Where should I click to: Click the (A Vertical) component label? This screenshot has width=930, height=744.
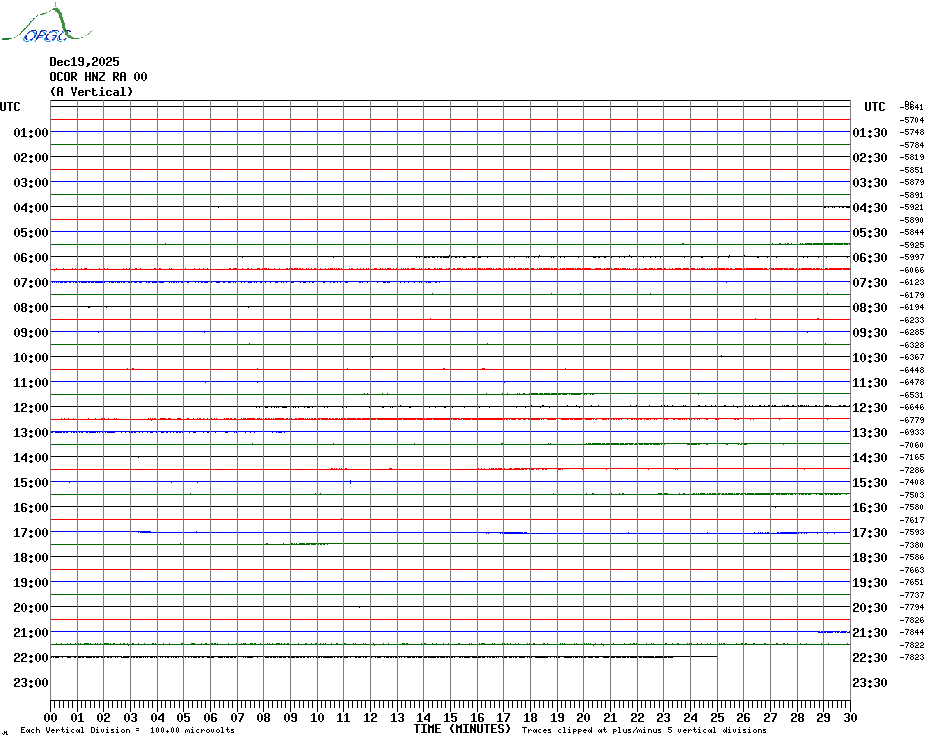point(91,92)
